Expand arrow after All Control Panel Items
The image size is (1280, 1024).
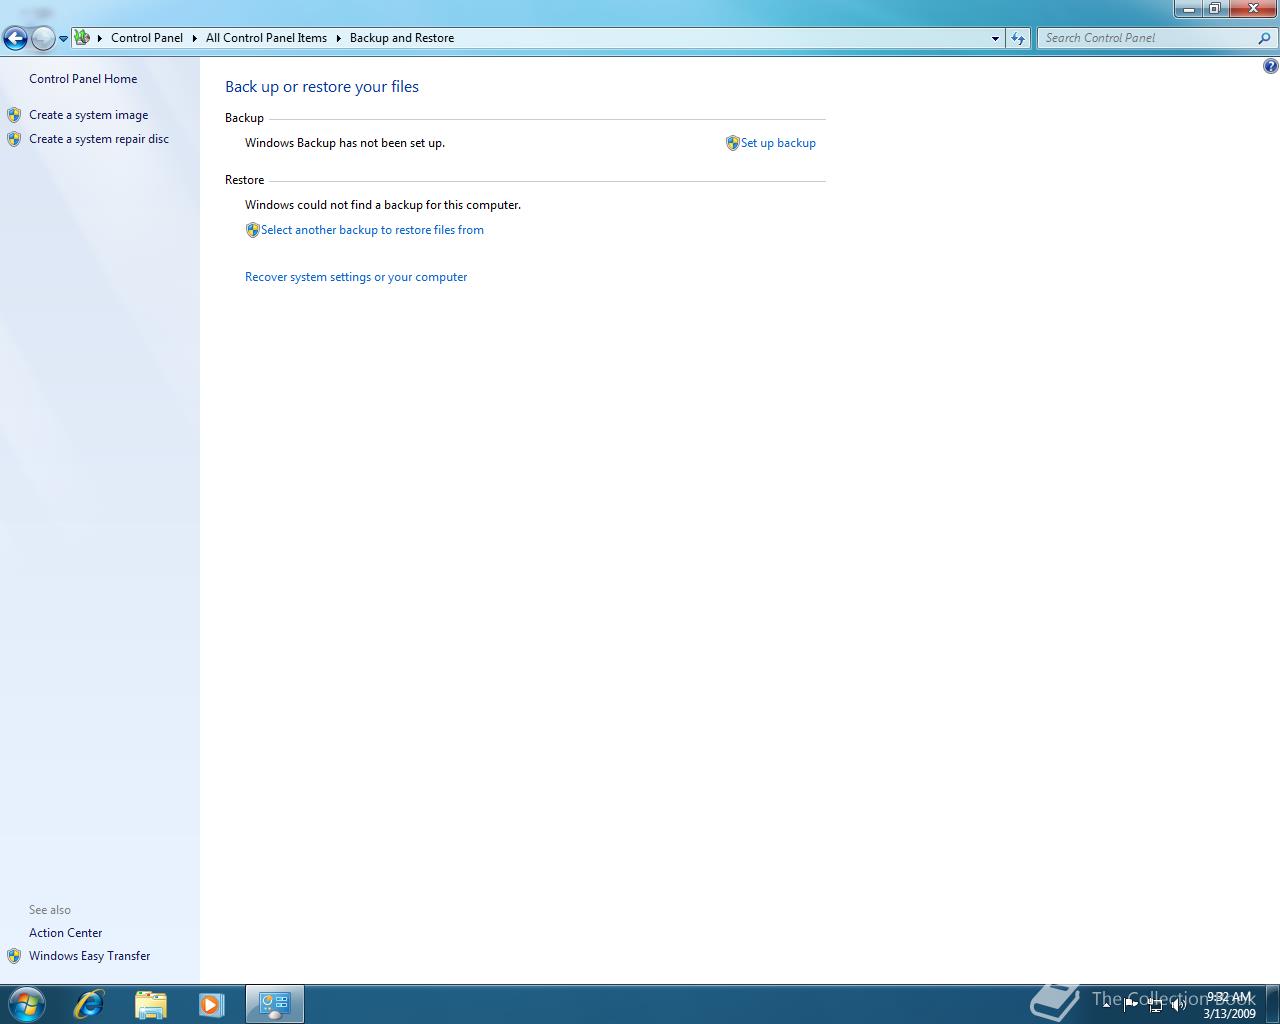339,38
